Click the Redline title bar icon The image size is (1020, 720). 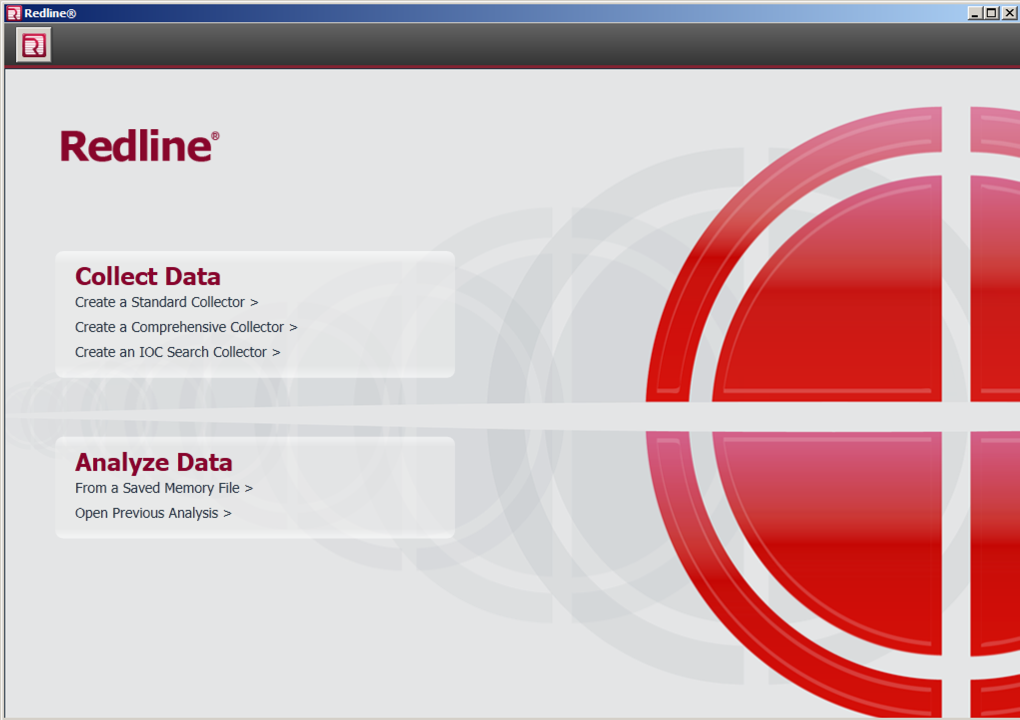coord(14,13)
